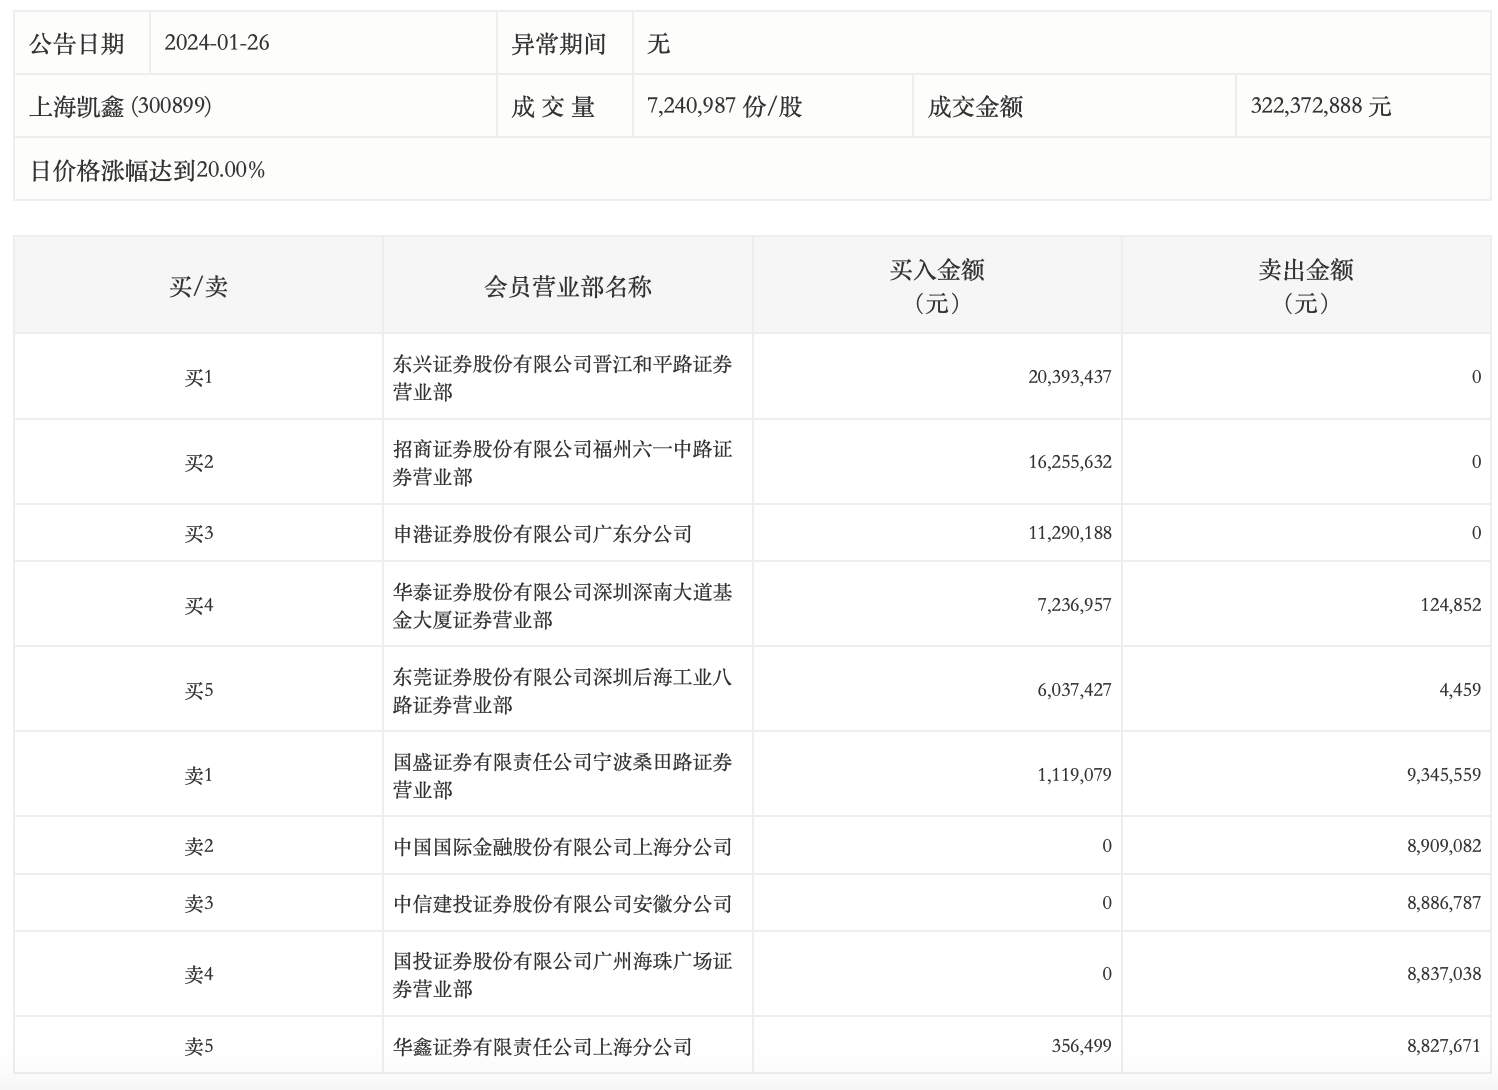Screen dimensions: 1498x1090
Task: Select the 日价格涨幅达到20.00% reason text
Action: [147, 170]
